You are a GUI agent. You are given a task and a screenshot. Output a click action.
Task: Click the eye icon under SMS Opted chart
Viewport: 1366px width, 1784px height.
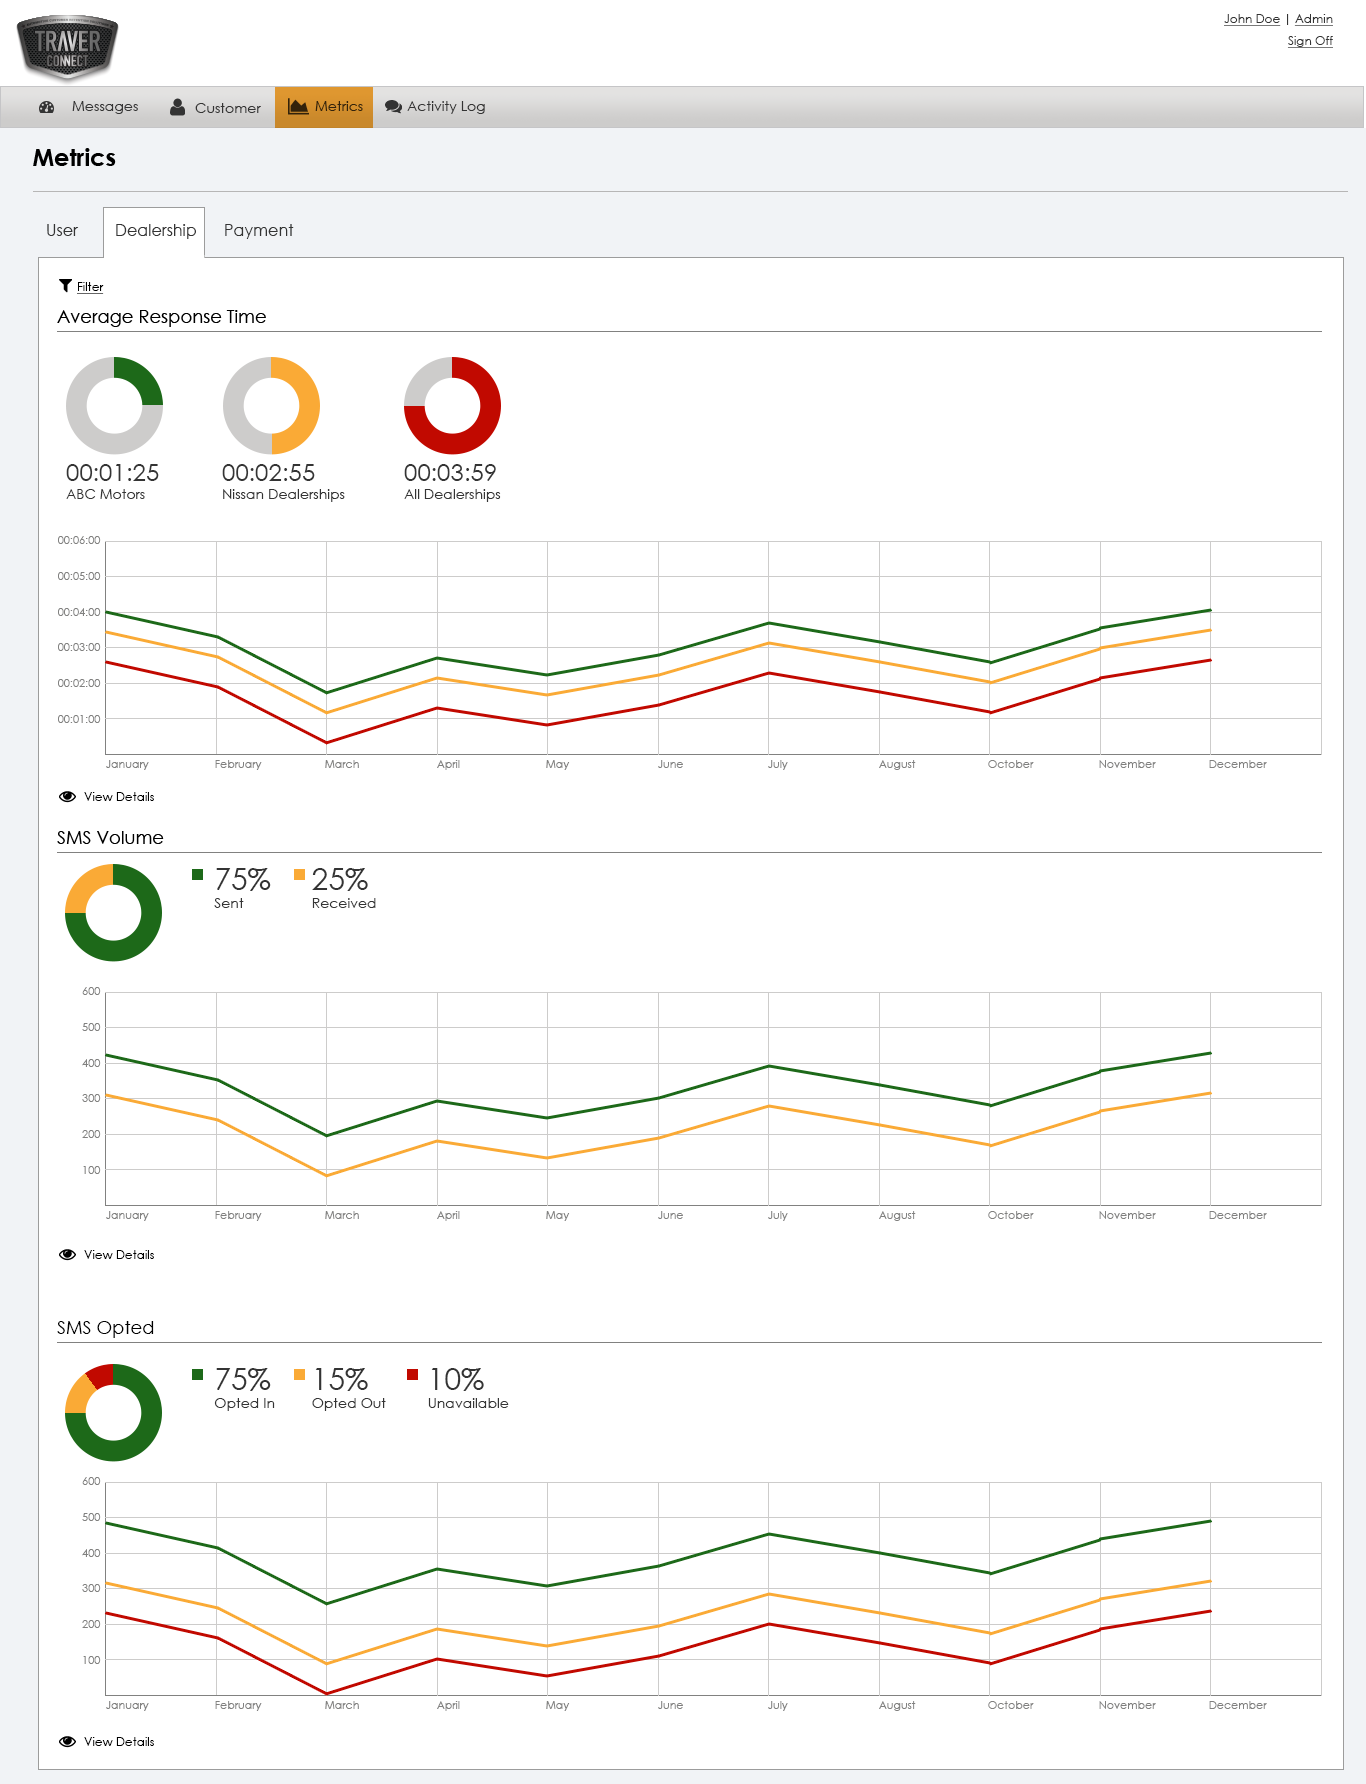(67, 1742)
